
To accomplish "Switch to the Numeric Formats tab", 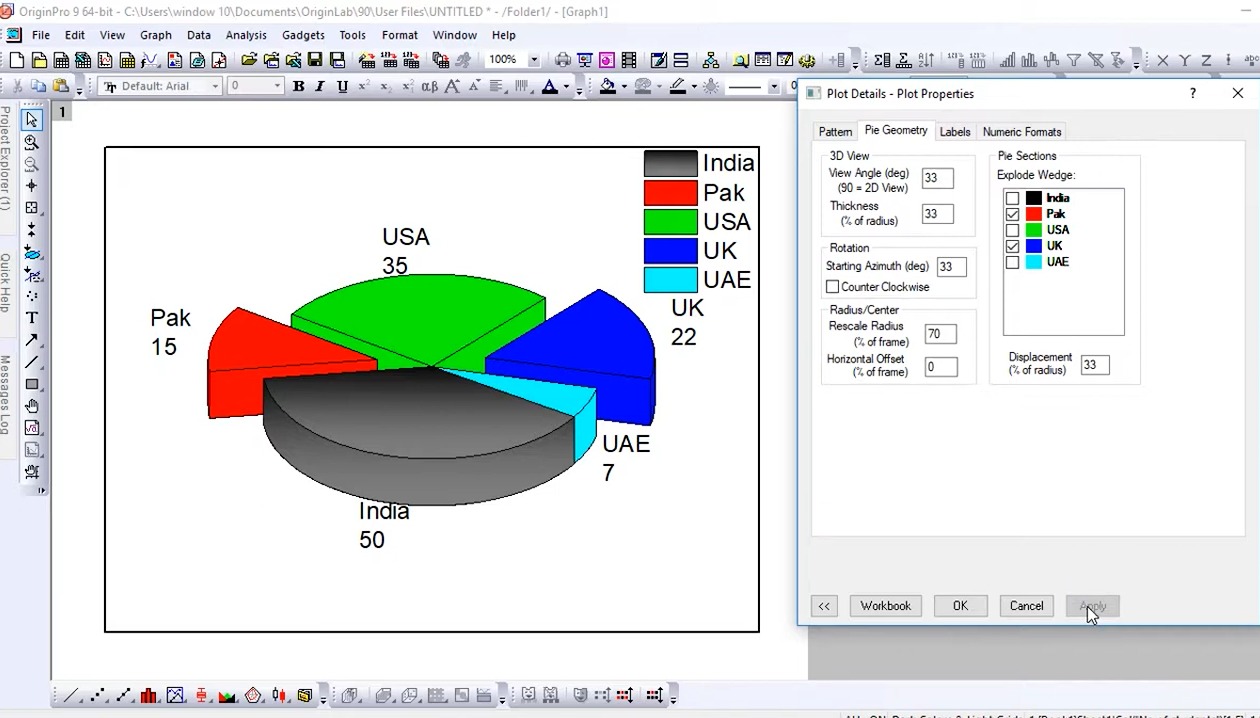I will (1022, 132).
